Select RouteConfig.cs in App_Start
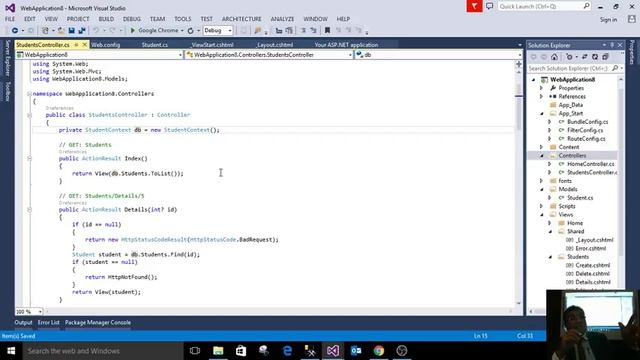Screen dimensions: 640x360 point(586,139)
